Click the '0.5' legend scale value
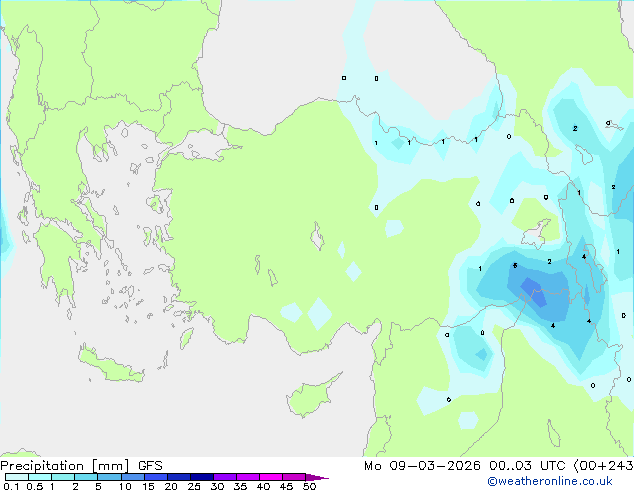This screenshot has height=490, width=634. [x=35, y=486]
